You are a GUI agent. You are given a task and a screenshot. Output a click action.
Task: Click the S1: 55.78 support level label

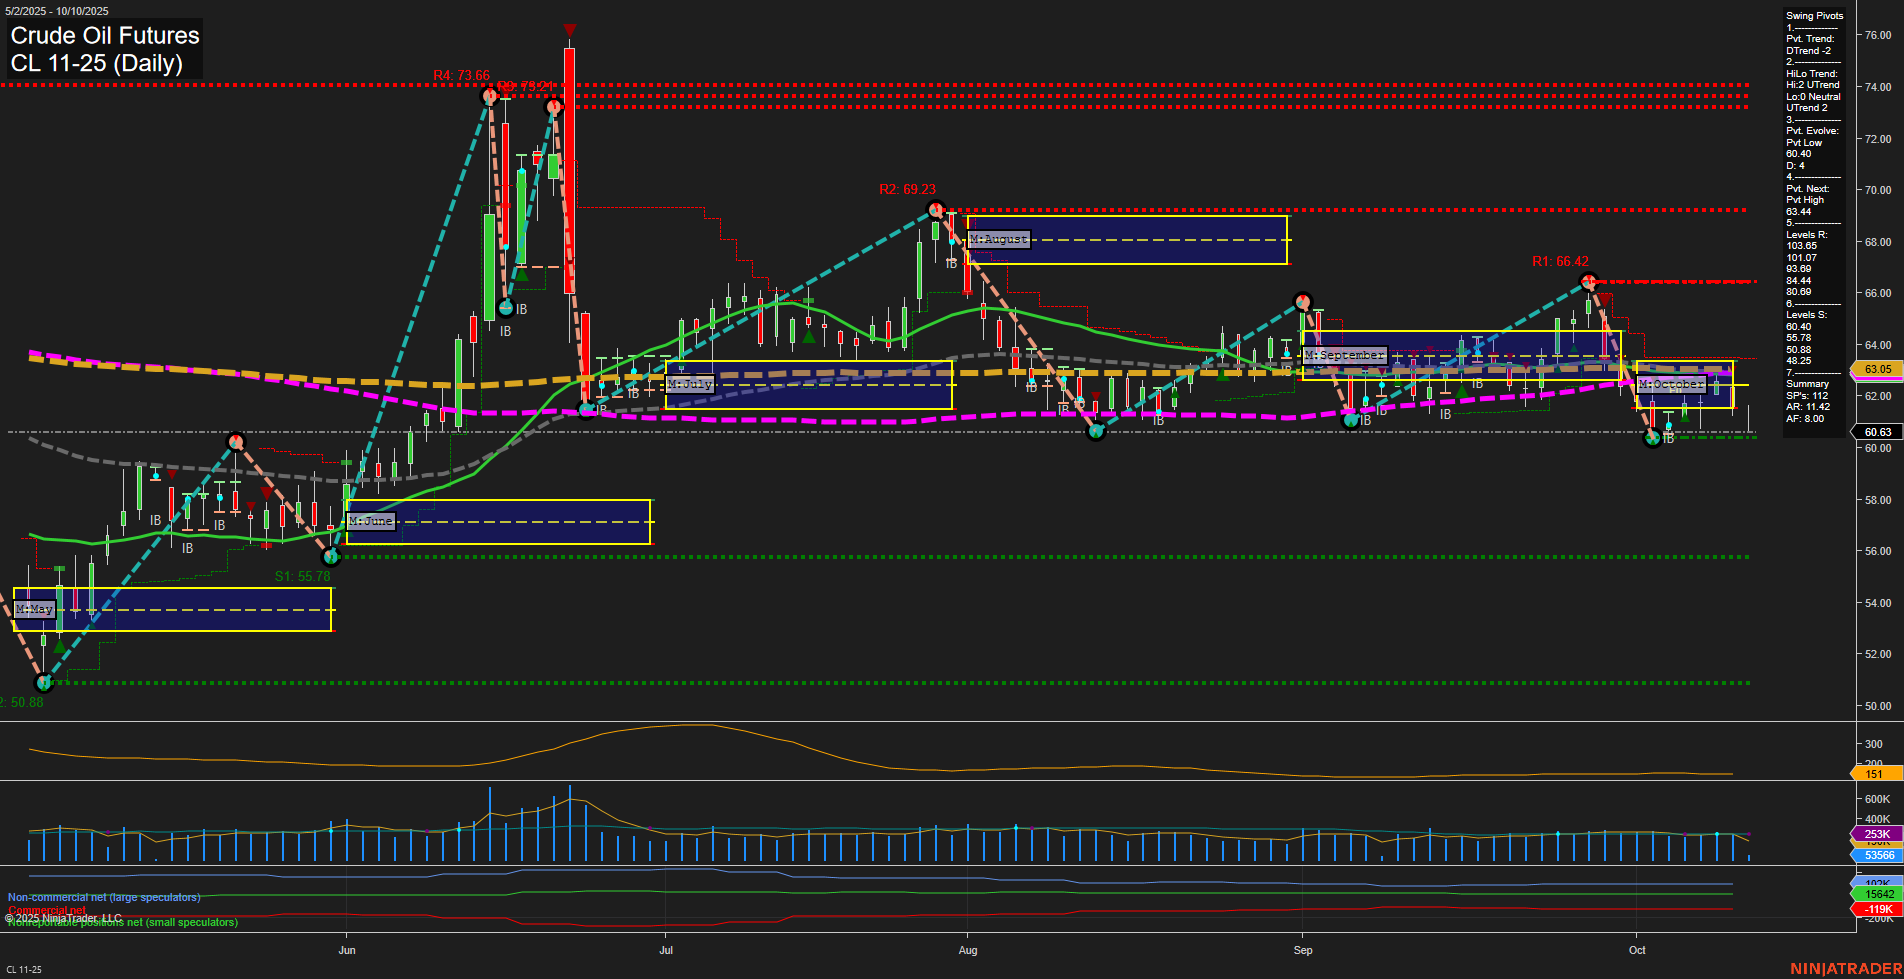point(303,577)
